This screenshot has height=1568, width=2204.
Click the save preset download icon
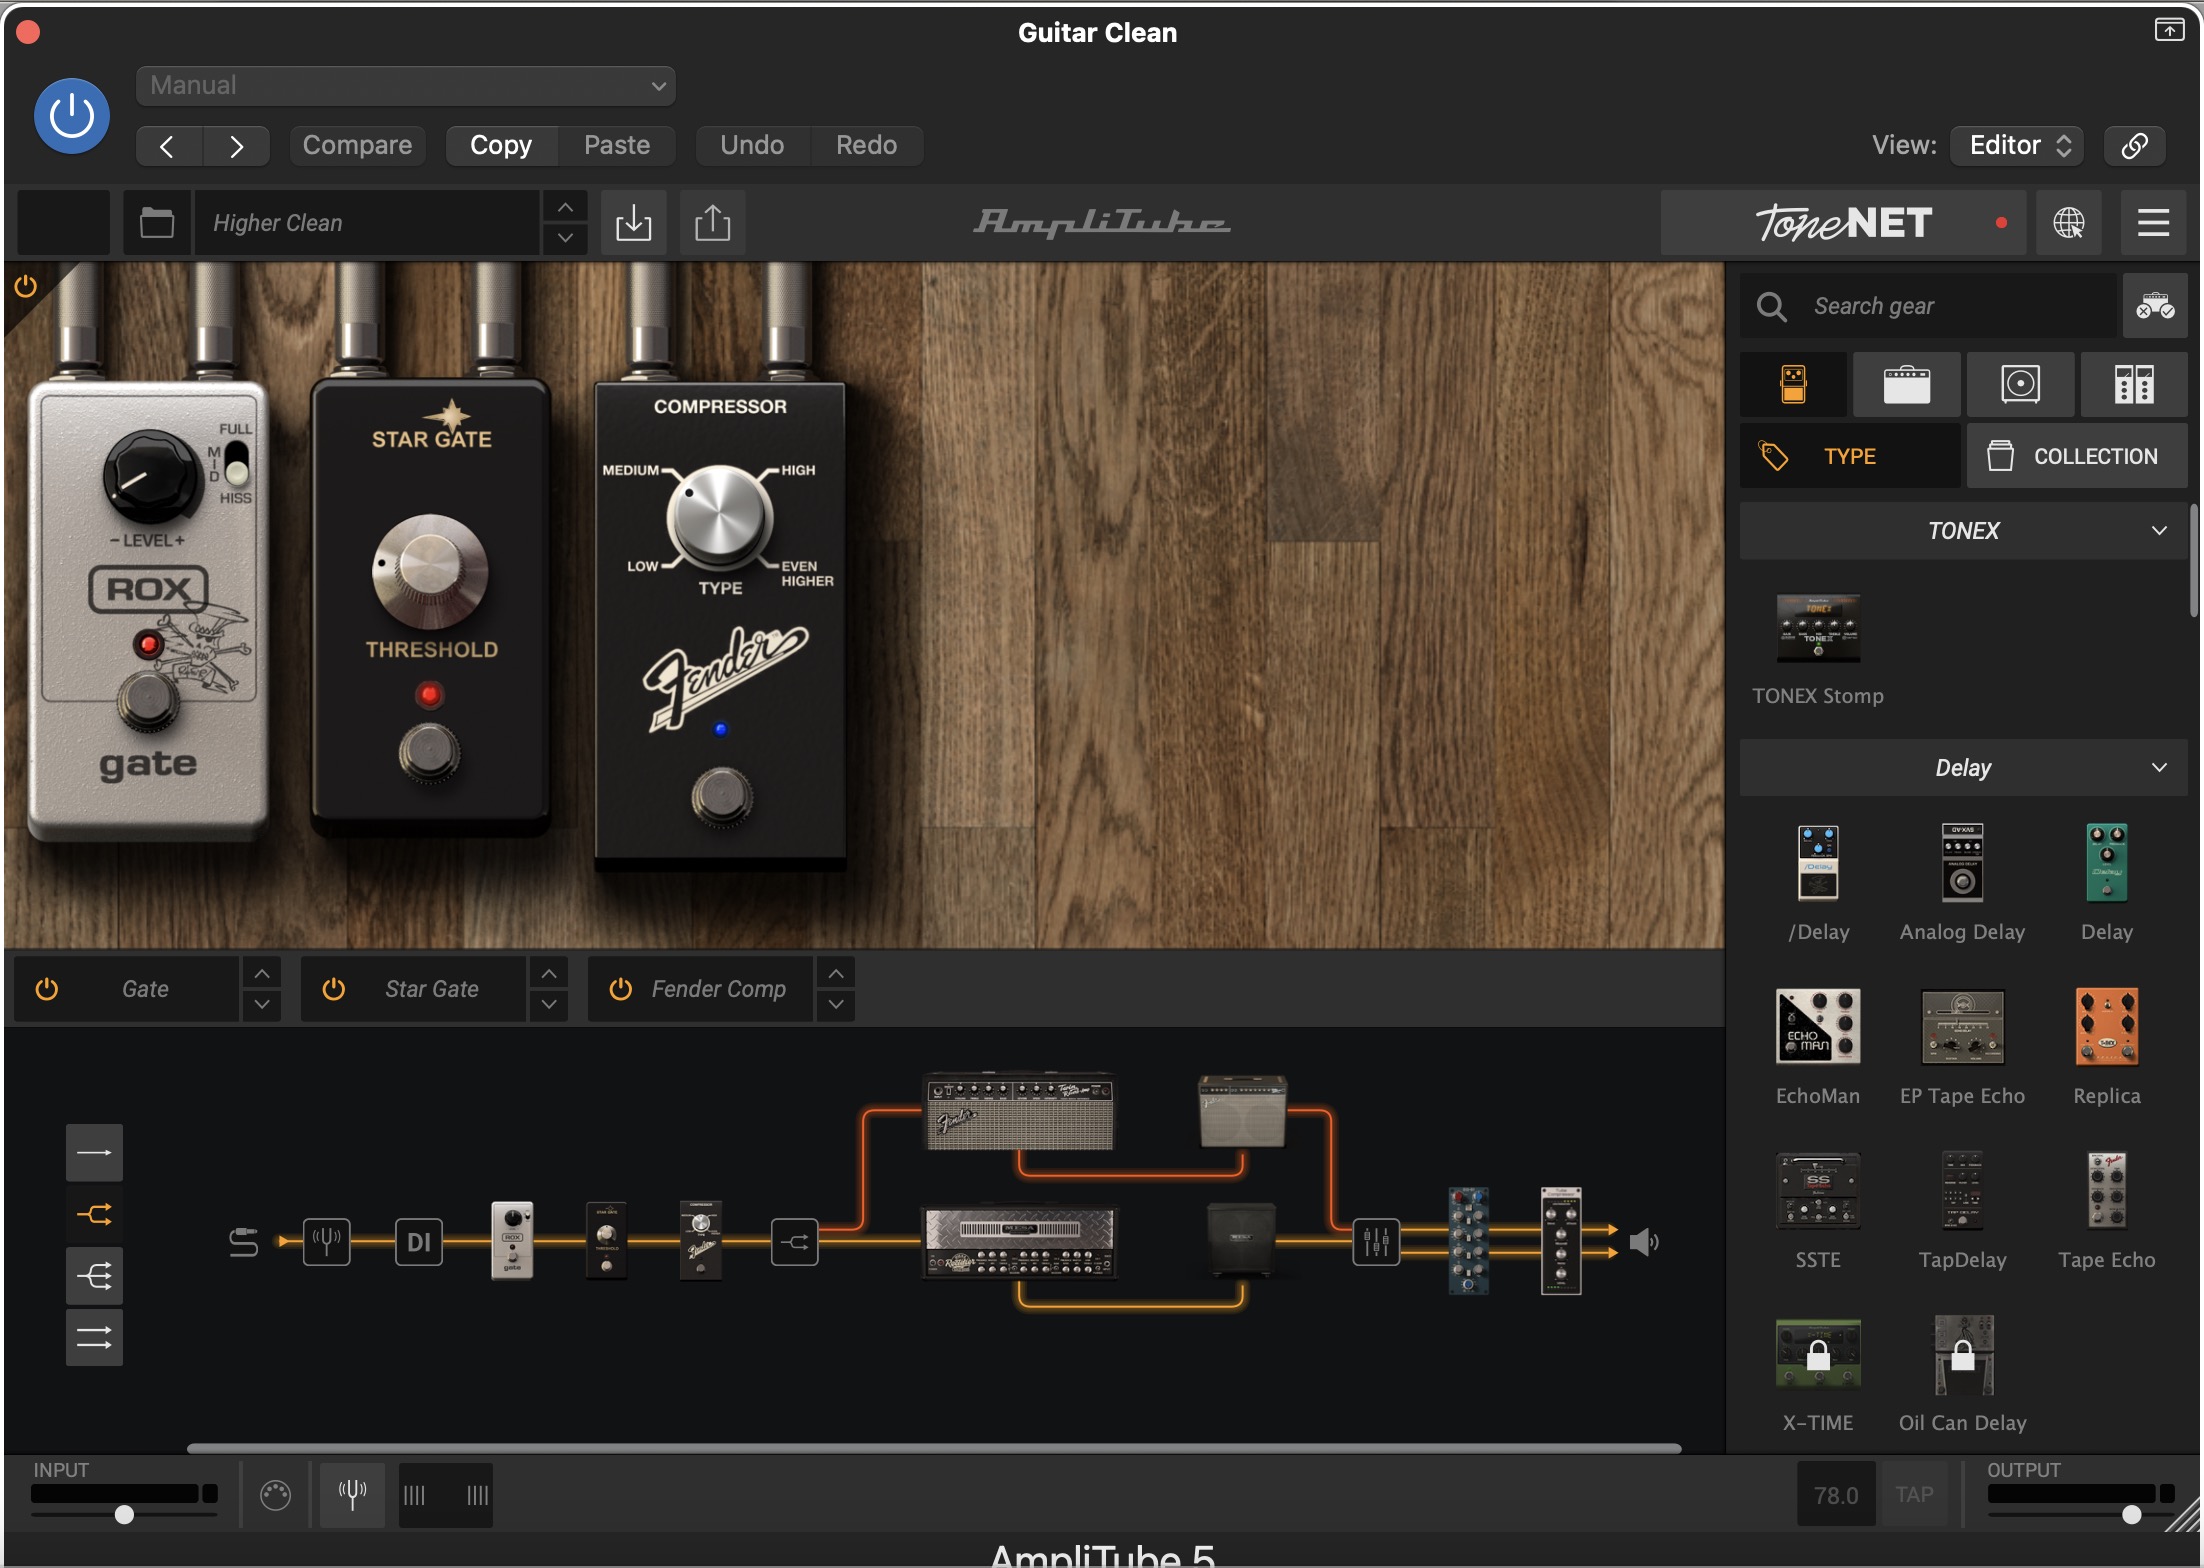[634, 223]
